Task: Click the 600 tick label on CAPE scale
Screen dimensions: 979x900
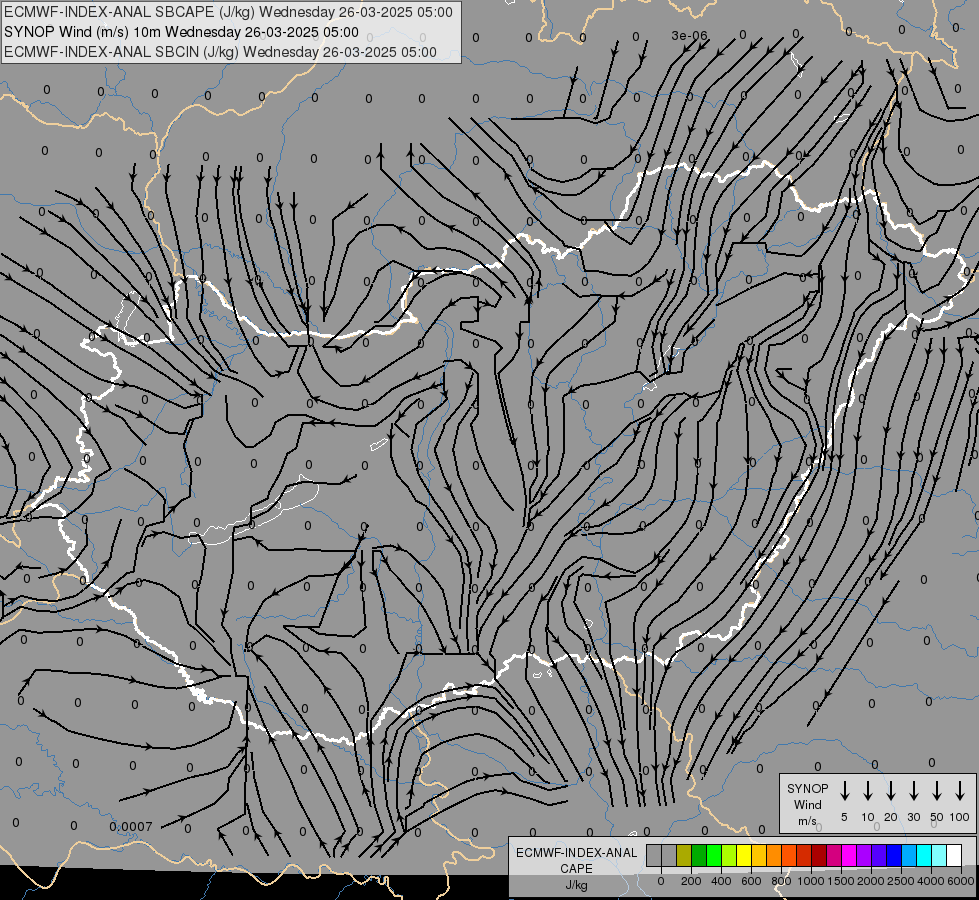Action: (751, 881)
